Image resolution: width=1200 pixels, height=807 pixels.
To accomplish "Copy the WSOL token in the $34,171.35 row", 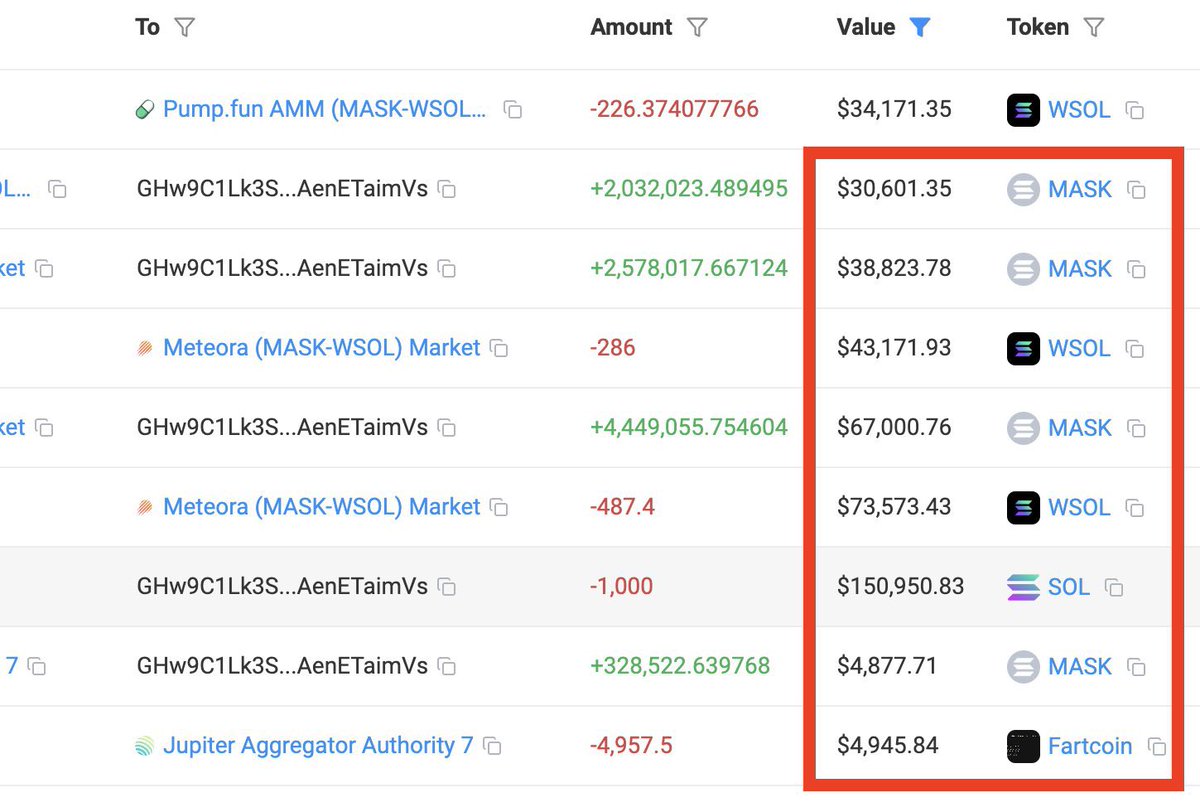I will [x=1135, y=110].
